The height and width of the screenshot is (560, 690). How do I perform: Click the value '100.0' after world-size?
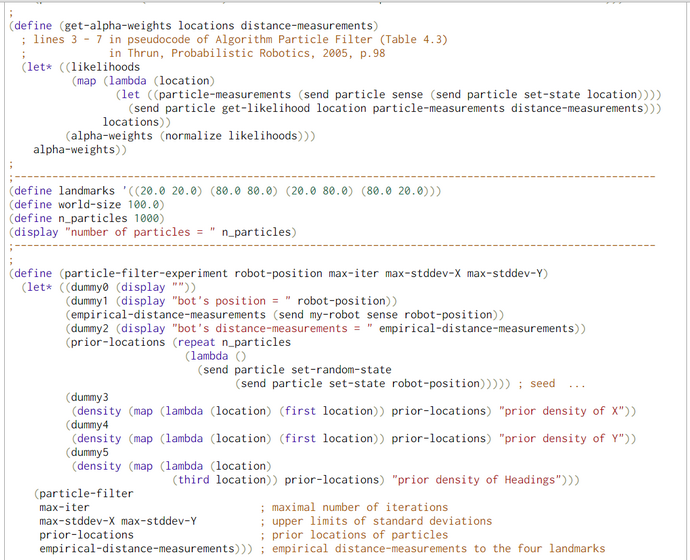point(143,205)
